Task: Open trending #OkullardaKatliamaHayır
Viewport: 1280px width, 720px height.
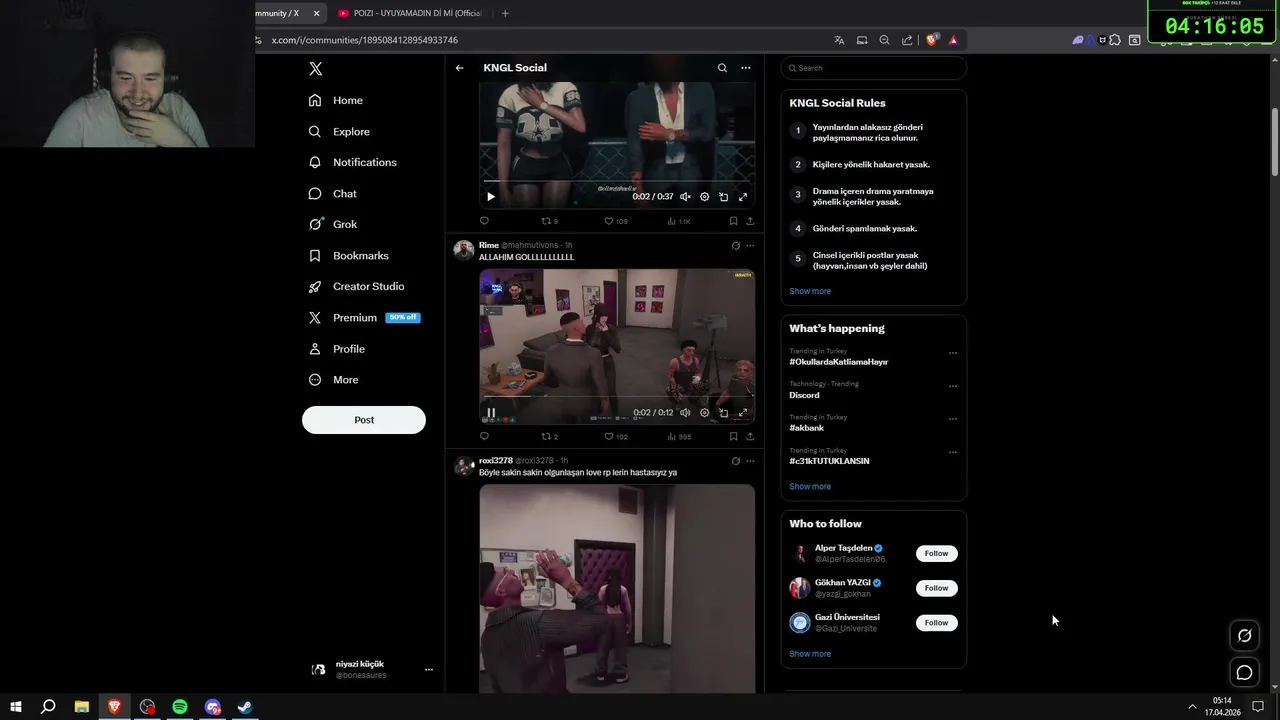Action: [838, 362]
